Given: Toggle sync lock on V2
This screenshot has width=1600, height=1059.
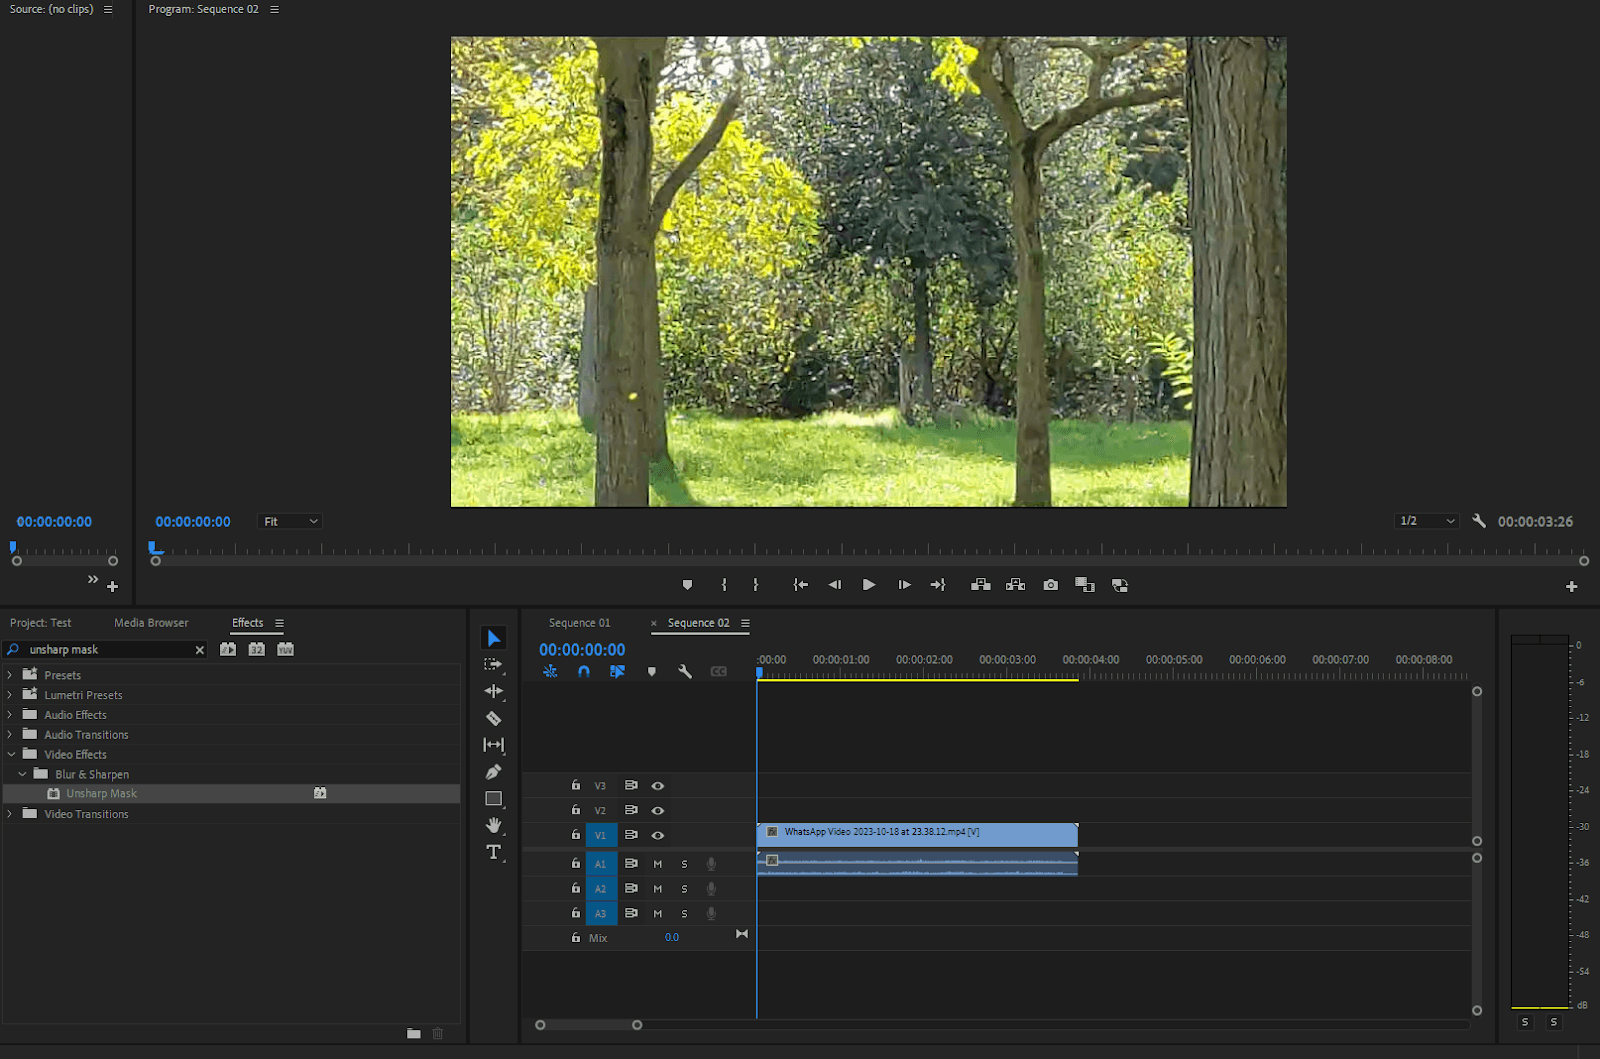Looking at the screenshot, I should pyautogui.click(x=631, y=810).
